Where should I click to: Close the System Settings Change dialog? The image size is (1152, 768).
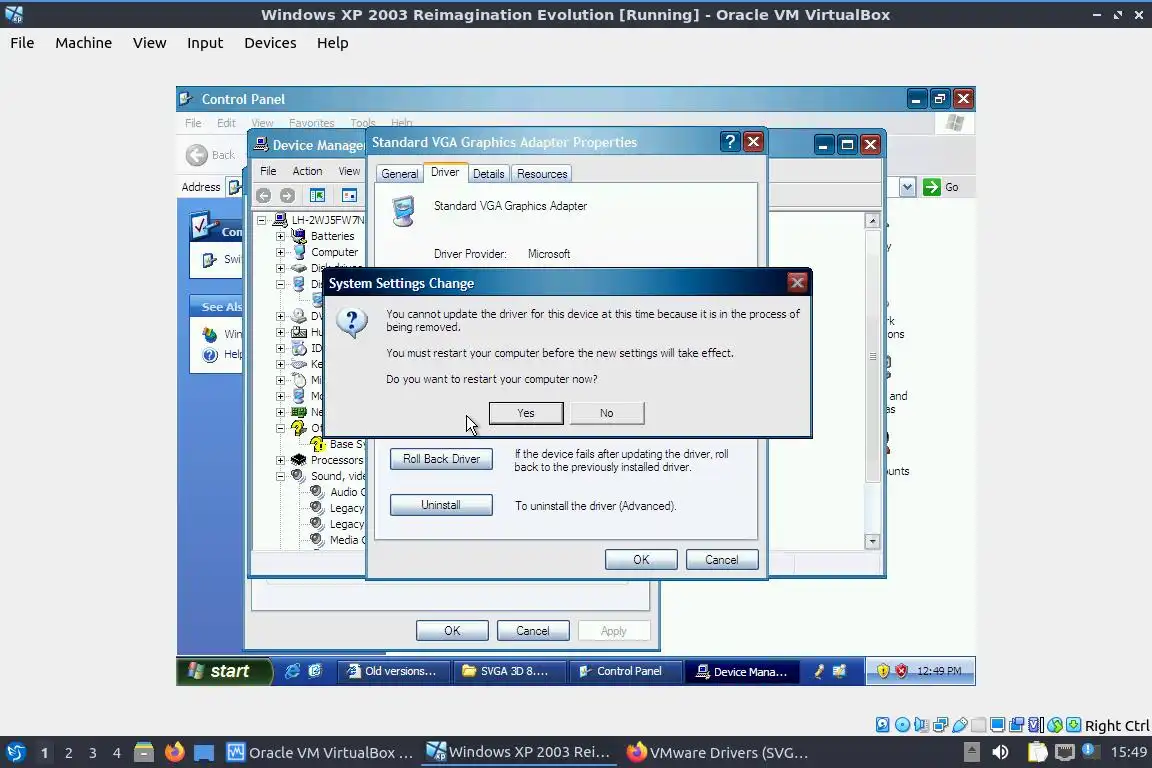pyautogui.click(x=797, y=283)
